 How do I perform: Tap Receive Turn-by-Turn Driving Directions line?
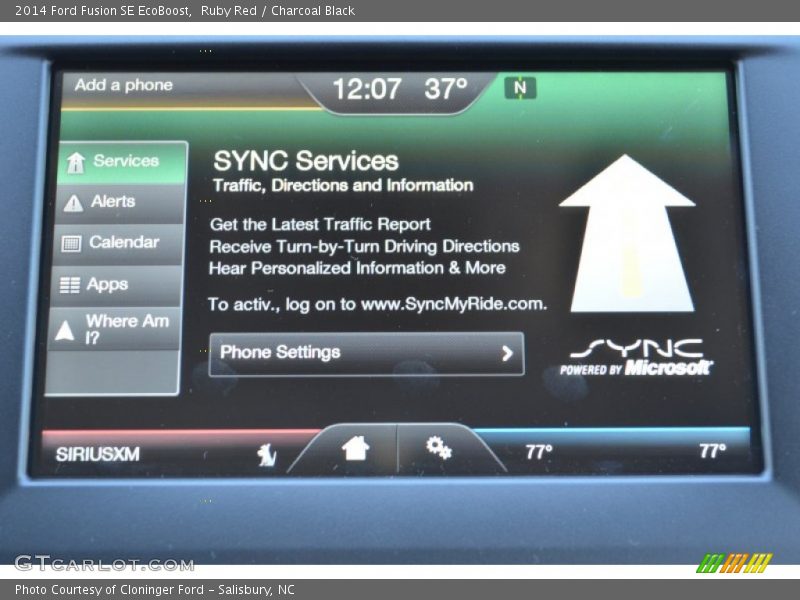tap(364, 246)
